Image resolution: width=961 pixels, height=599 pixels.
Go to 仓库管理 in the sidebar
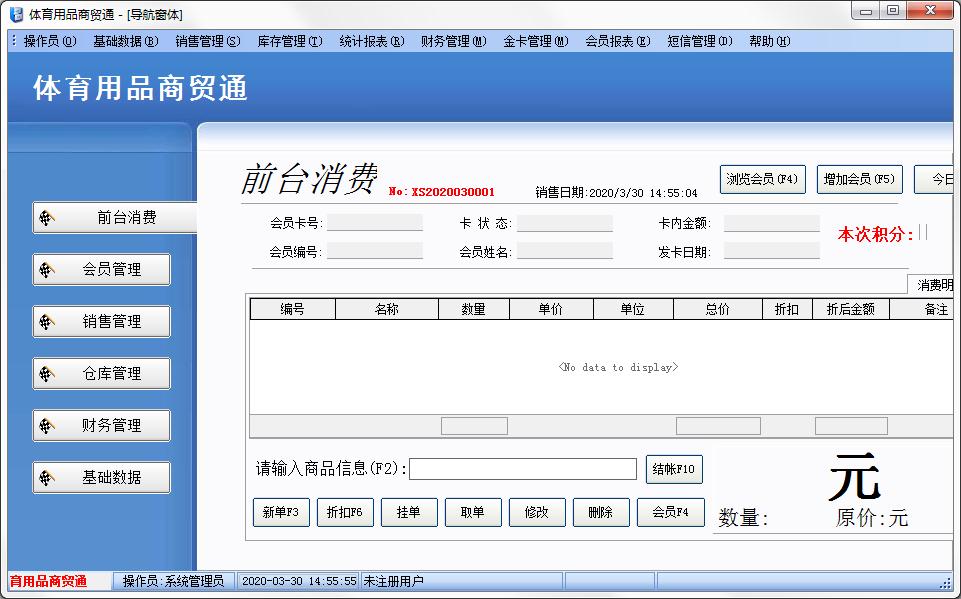[102, 374]
